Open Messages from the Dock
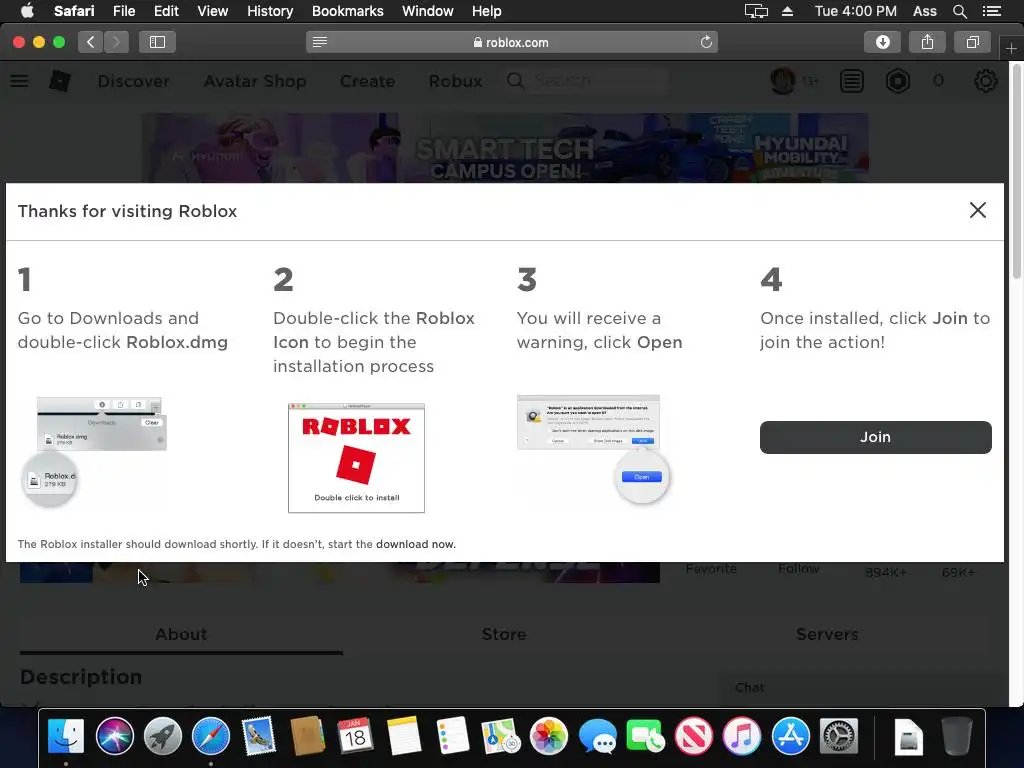The height and width of the screenshot is (768, 1024). [597, 736]
